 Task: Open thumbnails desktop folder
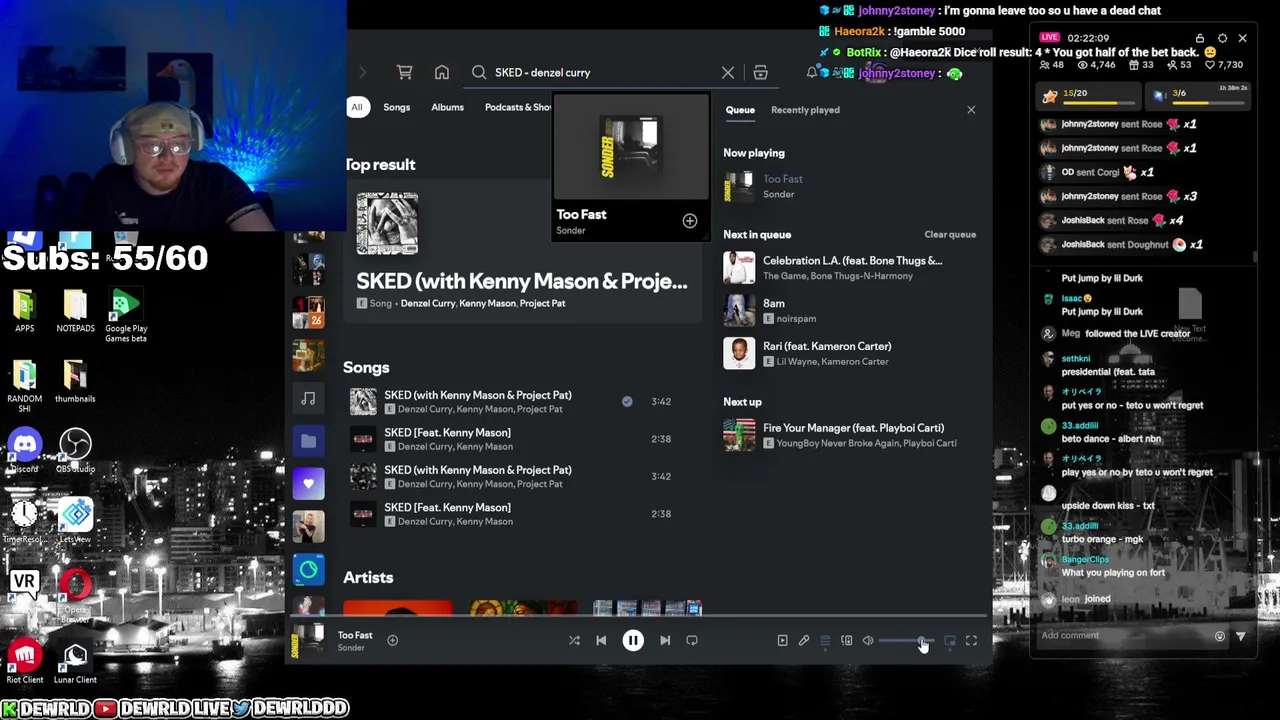tap(75, 380)
